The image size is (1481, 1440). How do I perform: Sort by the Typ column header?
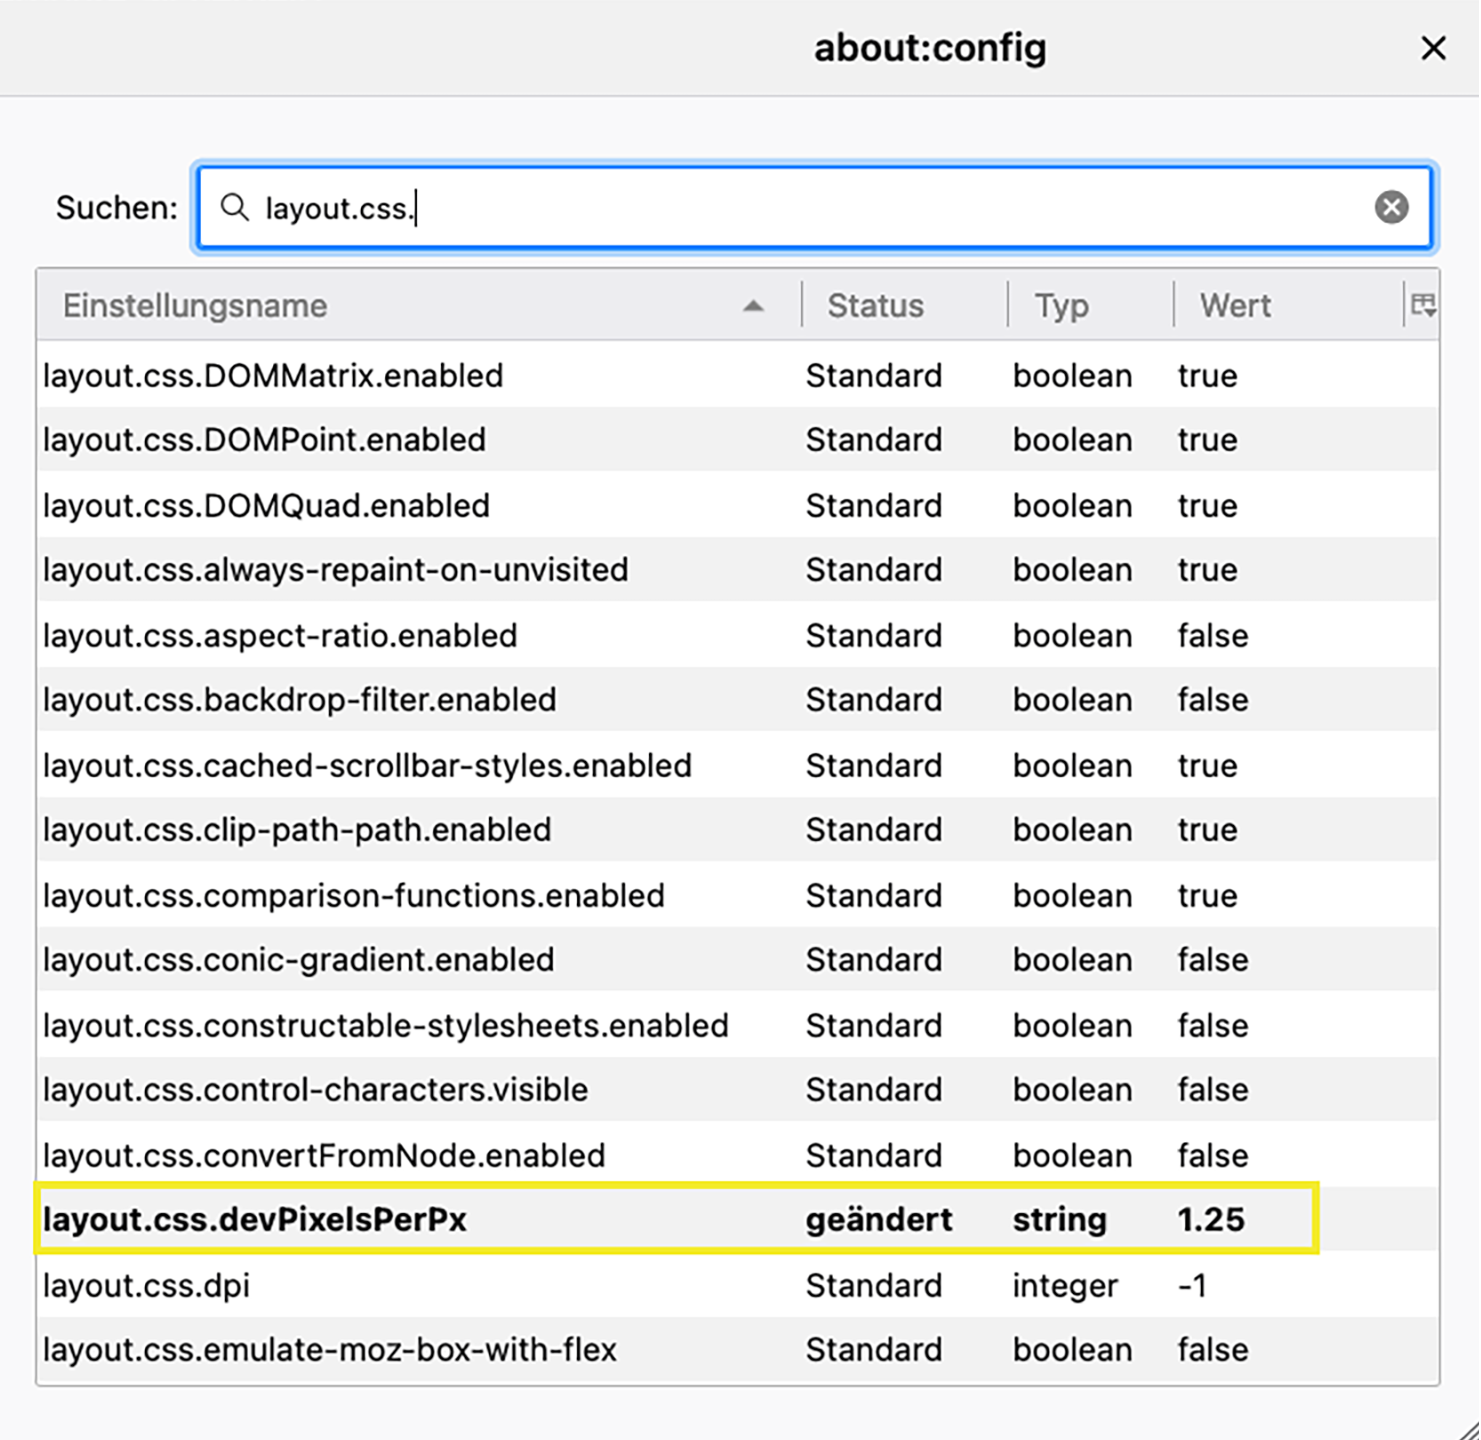point(1061,306)
